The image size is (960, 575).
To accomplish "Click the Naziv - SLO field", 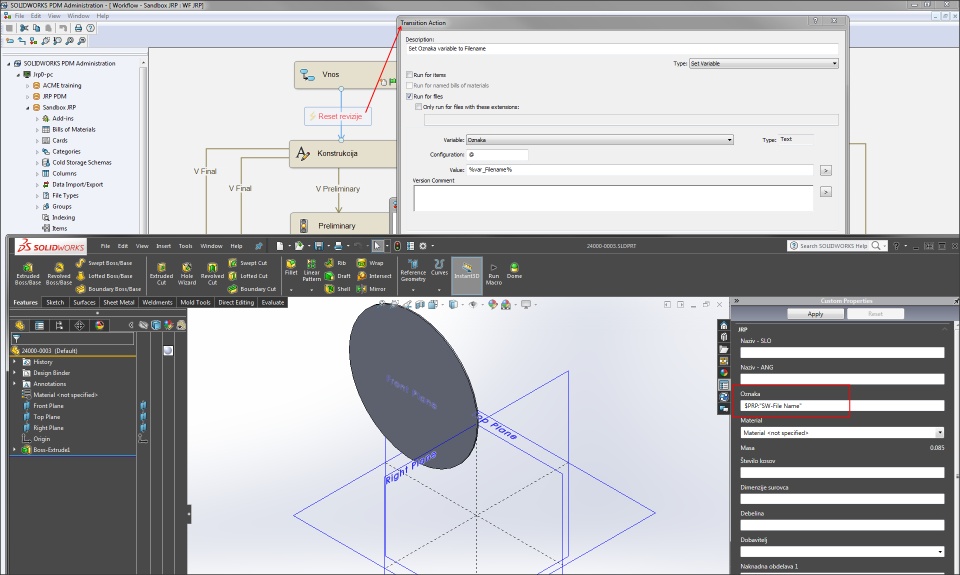I will pyautogui.click(x=842, y=353).
